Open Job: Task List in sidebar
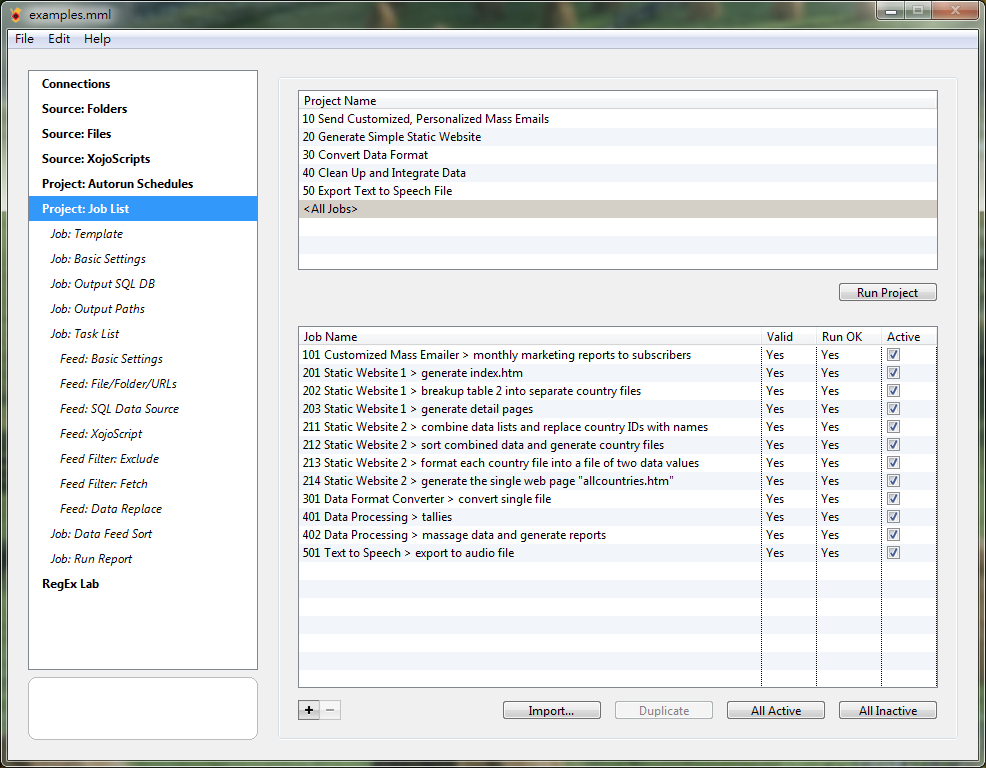986x768 pixels. click(x=85, y=334)
